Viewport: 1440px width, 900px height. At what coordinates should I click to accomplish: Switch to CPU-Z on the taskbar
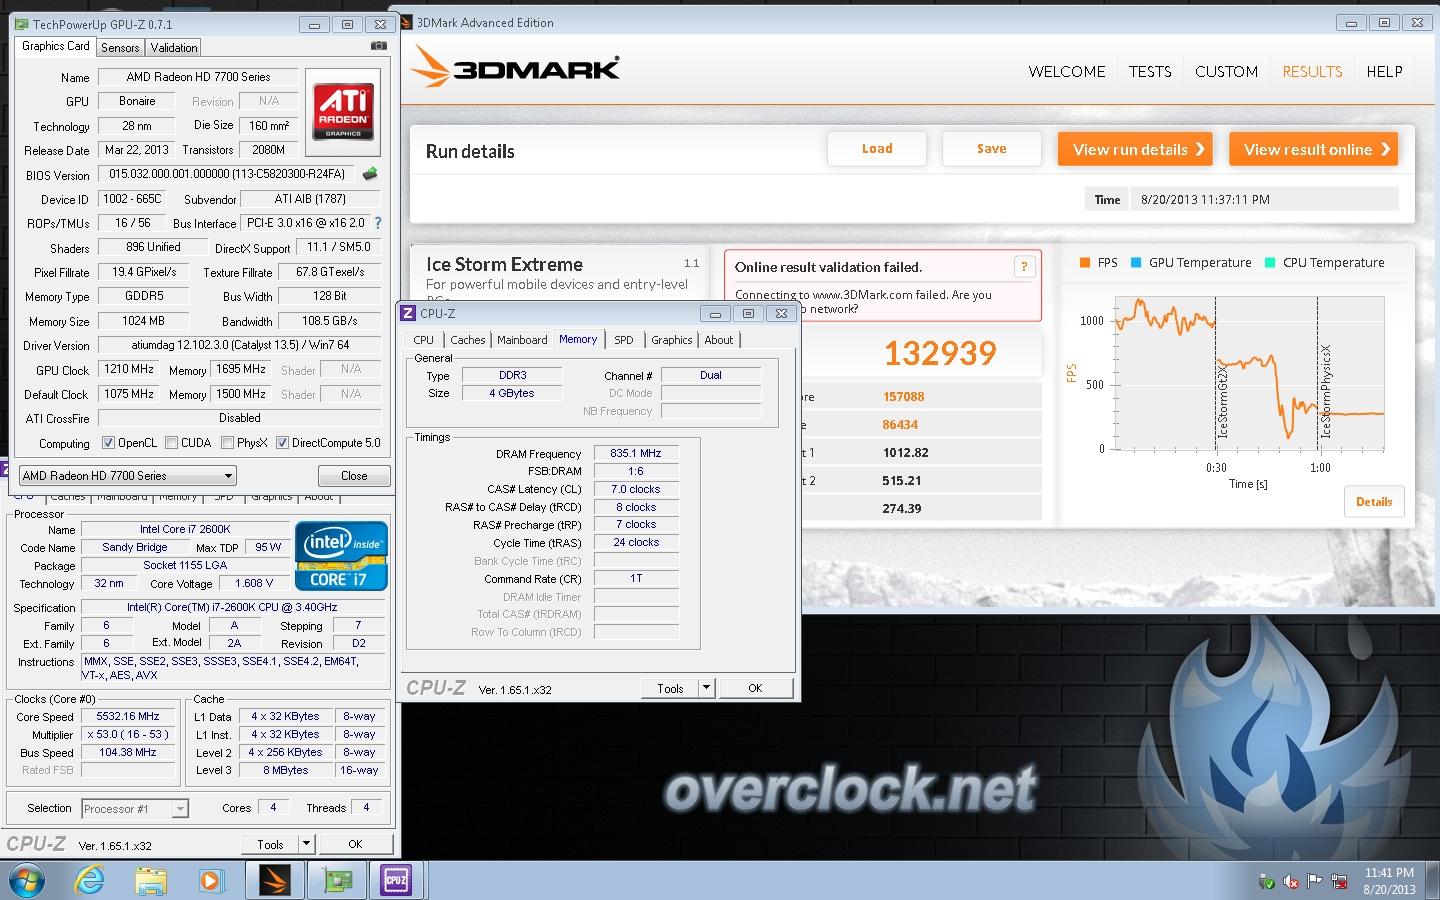[396, 880]
